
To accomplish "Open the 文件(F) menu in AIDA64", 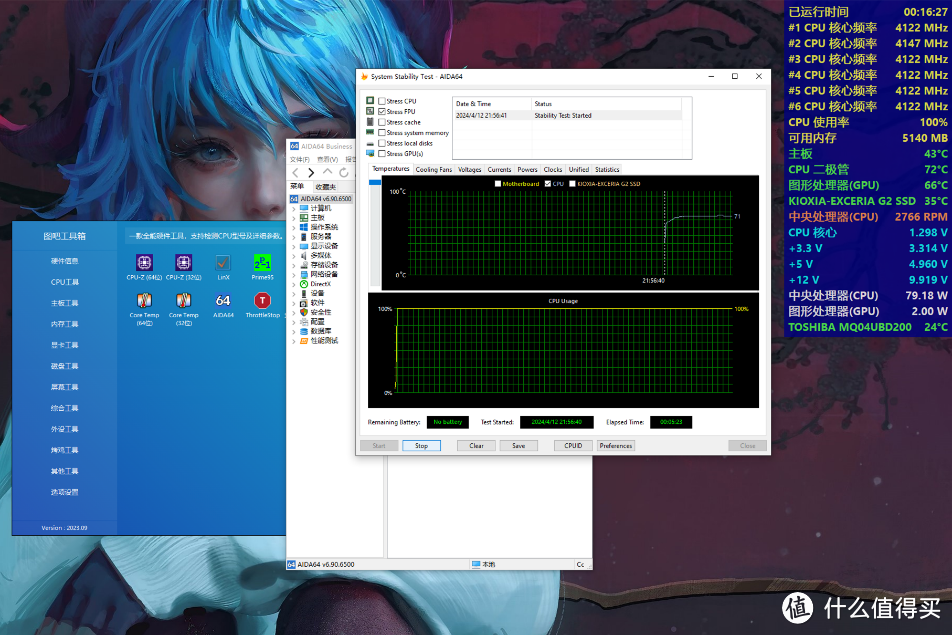I will (299, 160).
